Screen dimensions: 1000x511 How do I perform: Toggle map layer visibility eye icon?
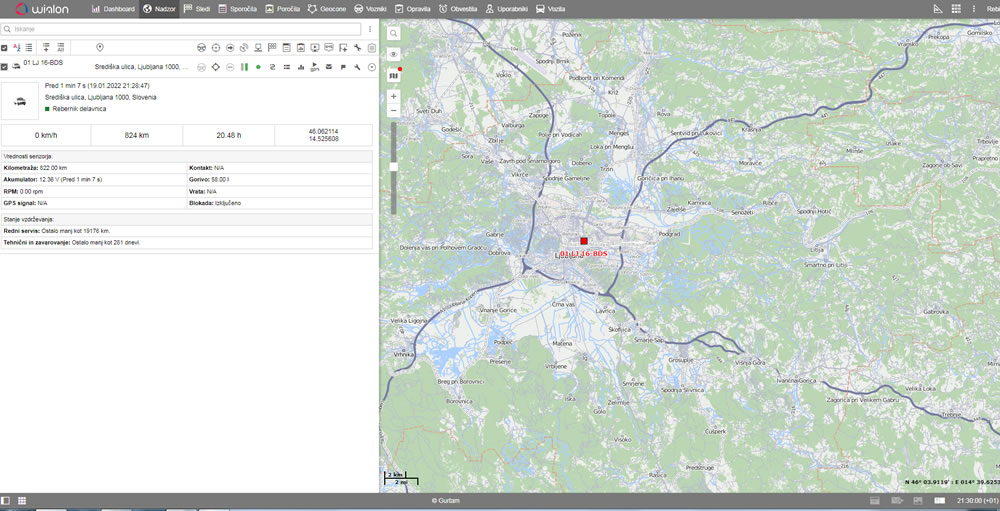click(x=393, y=54)
